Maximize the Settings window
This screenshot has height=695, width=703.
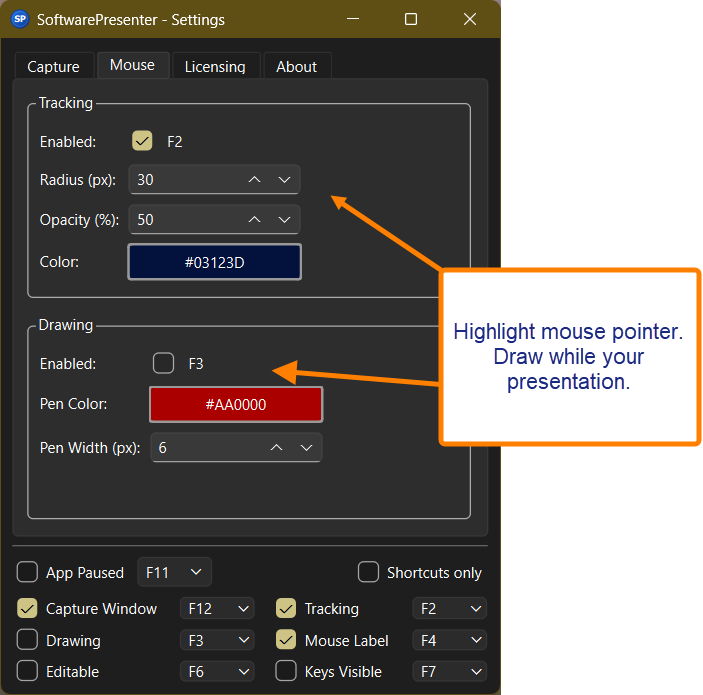click(411, 19)
